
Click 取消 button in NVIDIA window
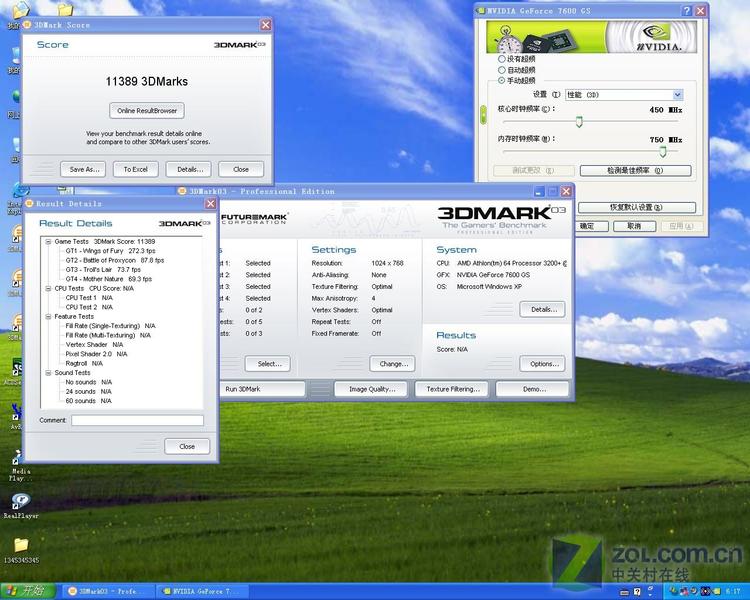coord(634,226)
